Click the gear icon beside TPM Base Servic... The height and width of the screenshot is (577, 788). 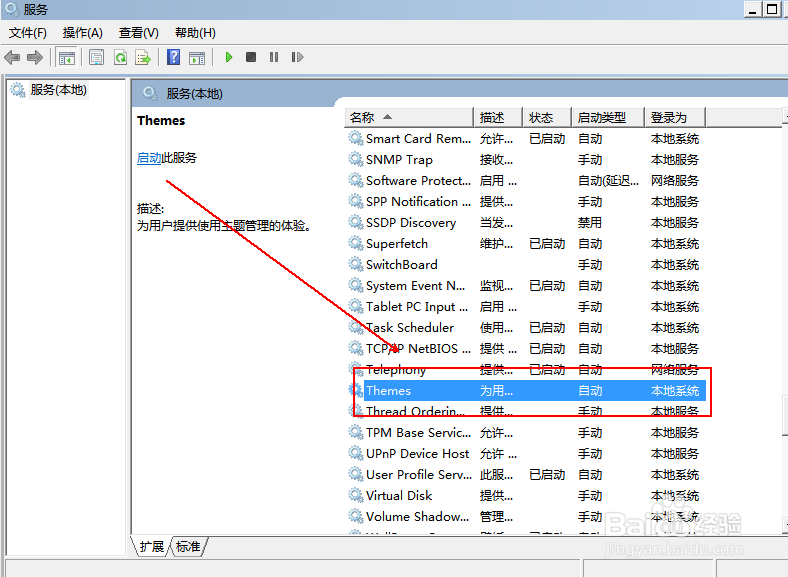click(x=356, y=432)
